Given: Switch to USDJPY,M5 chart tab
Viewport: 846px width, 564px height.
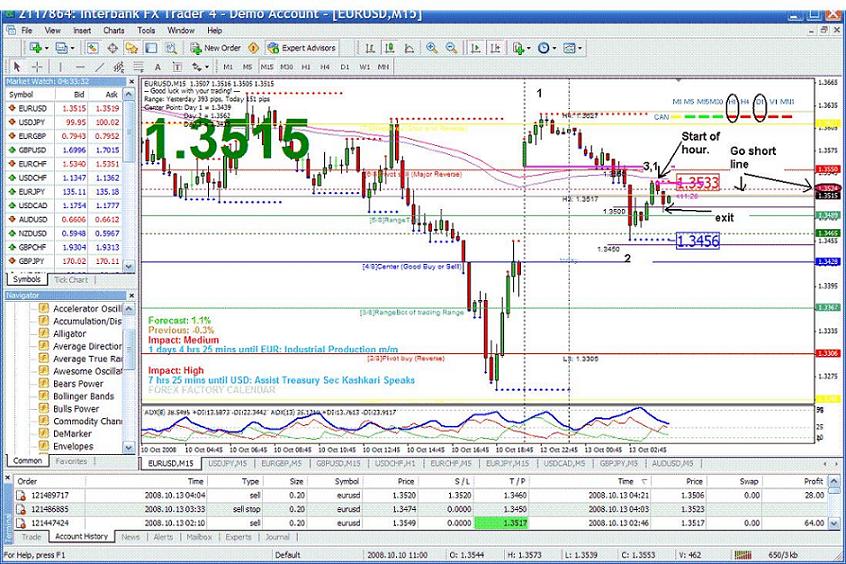Looking at the screenshot, I should click(228, 464).
